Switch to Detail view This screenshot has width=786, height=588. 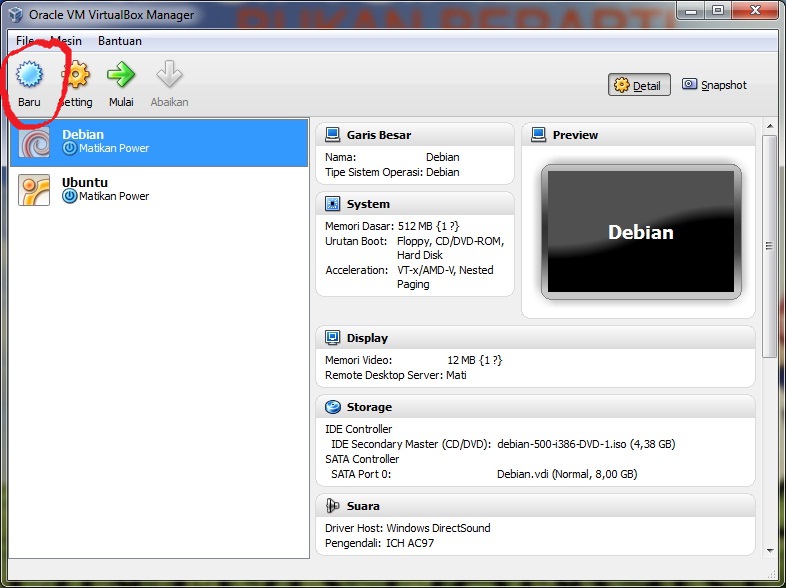coord(639,85)
